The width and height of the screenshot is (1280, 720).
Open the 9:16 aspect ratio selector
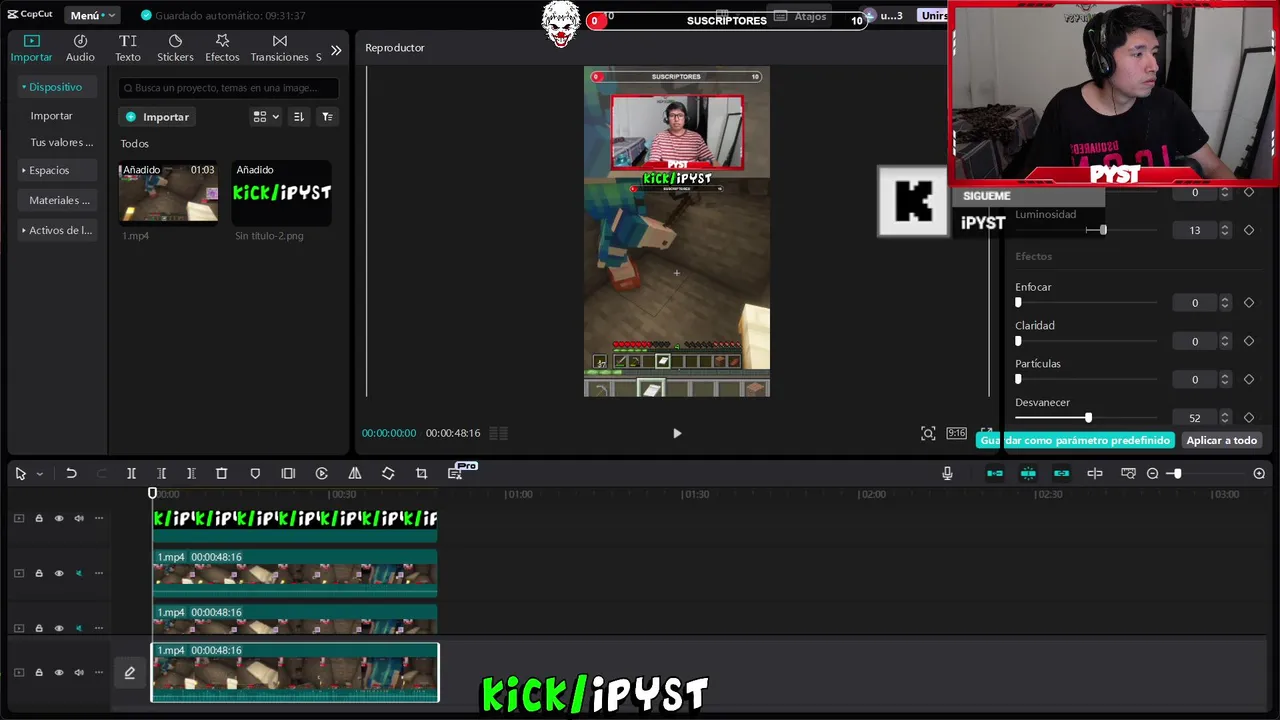click(957, 433)
